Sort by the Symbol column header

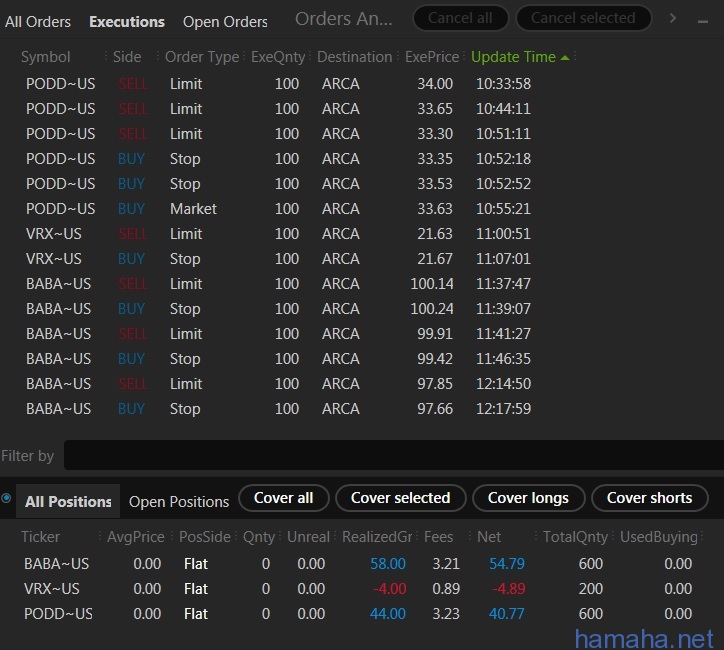point(46,57)
